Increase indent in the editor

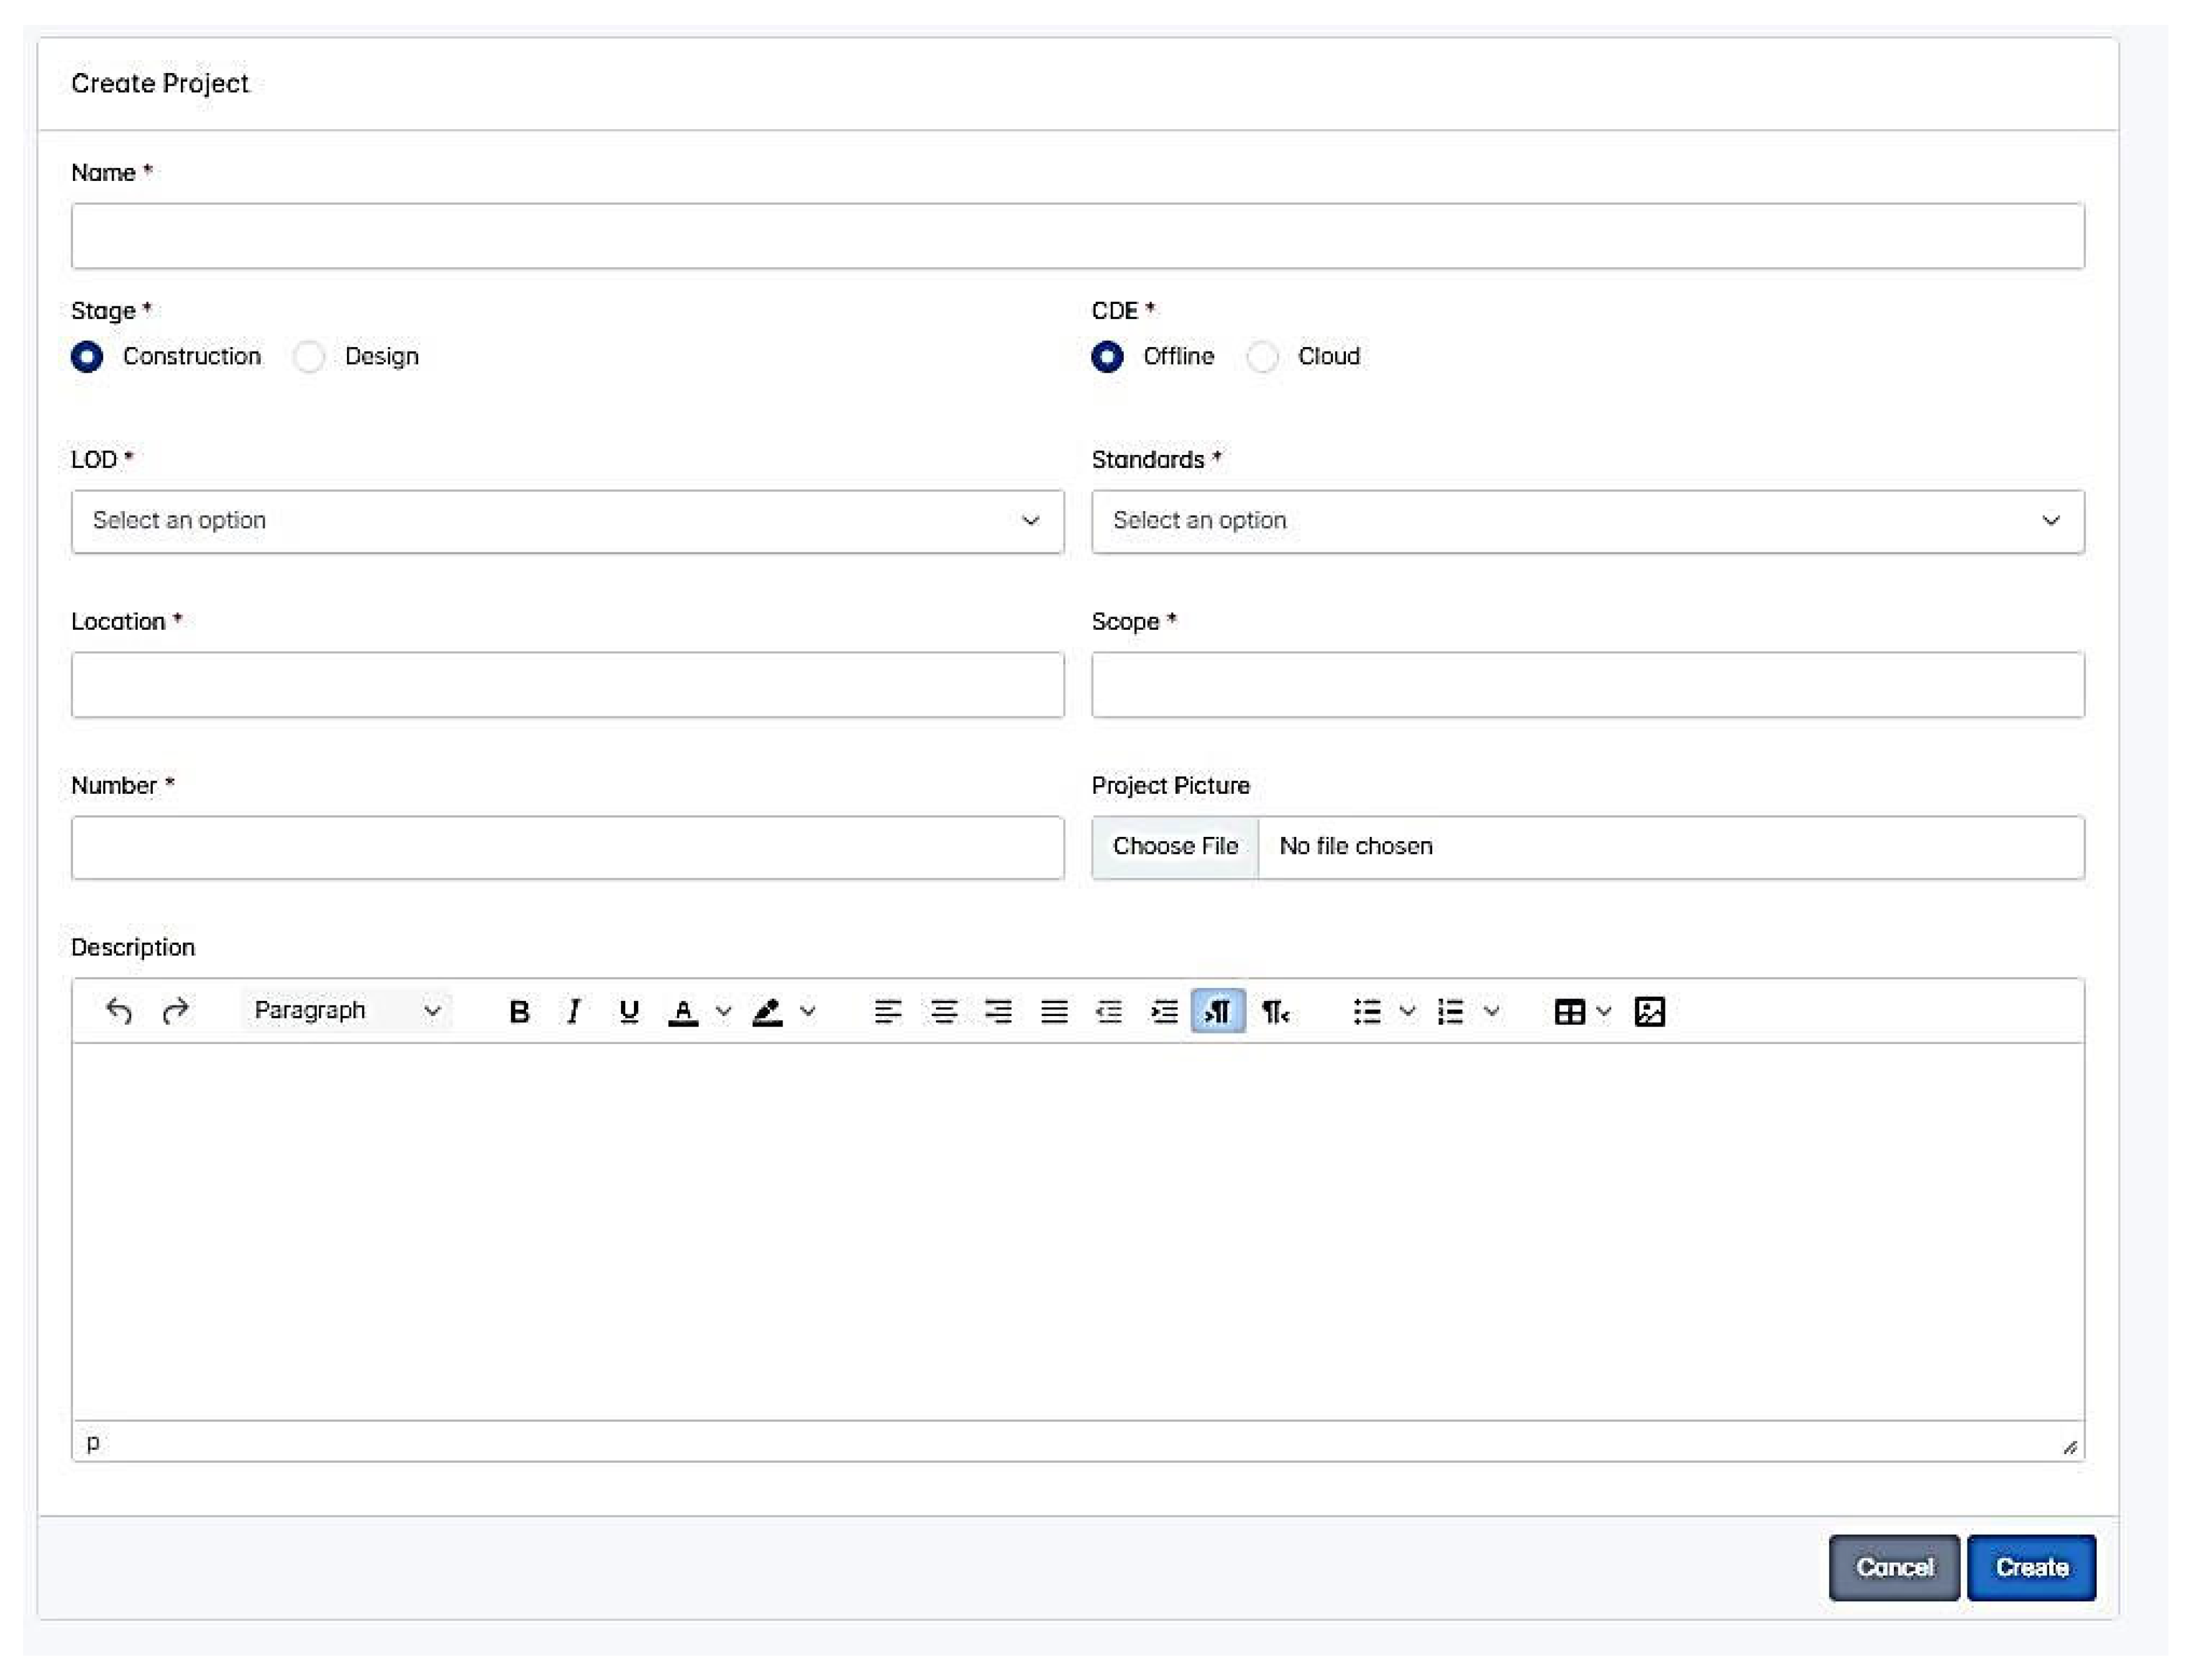1164,1012
